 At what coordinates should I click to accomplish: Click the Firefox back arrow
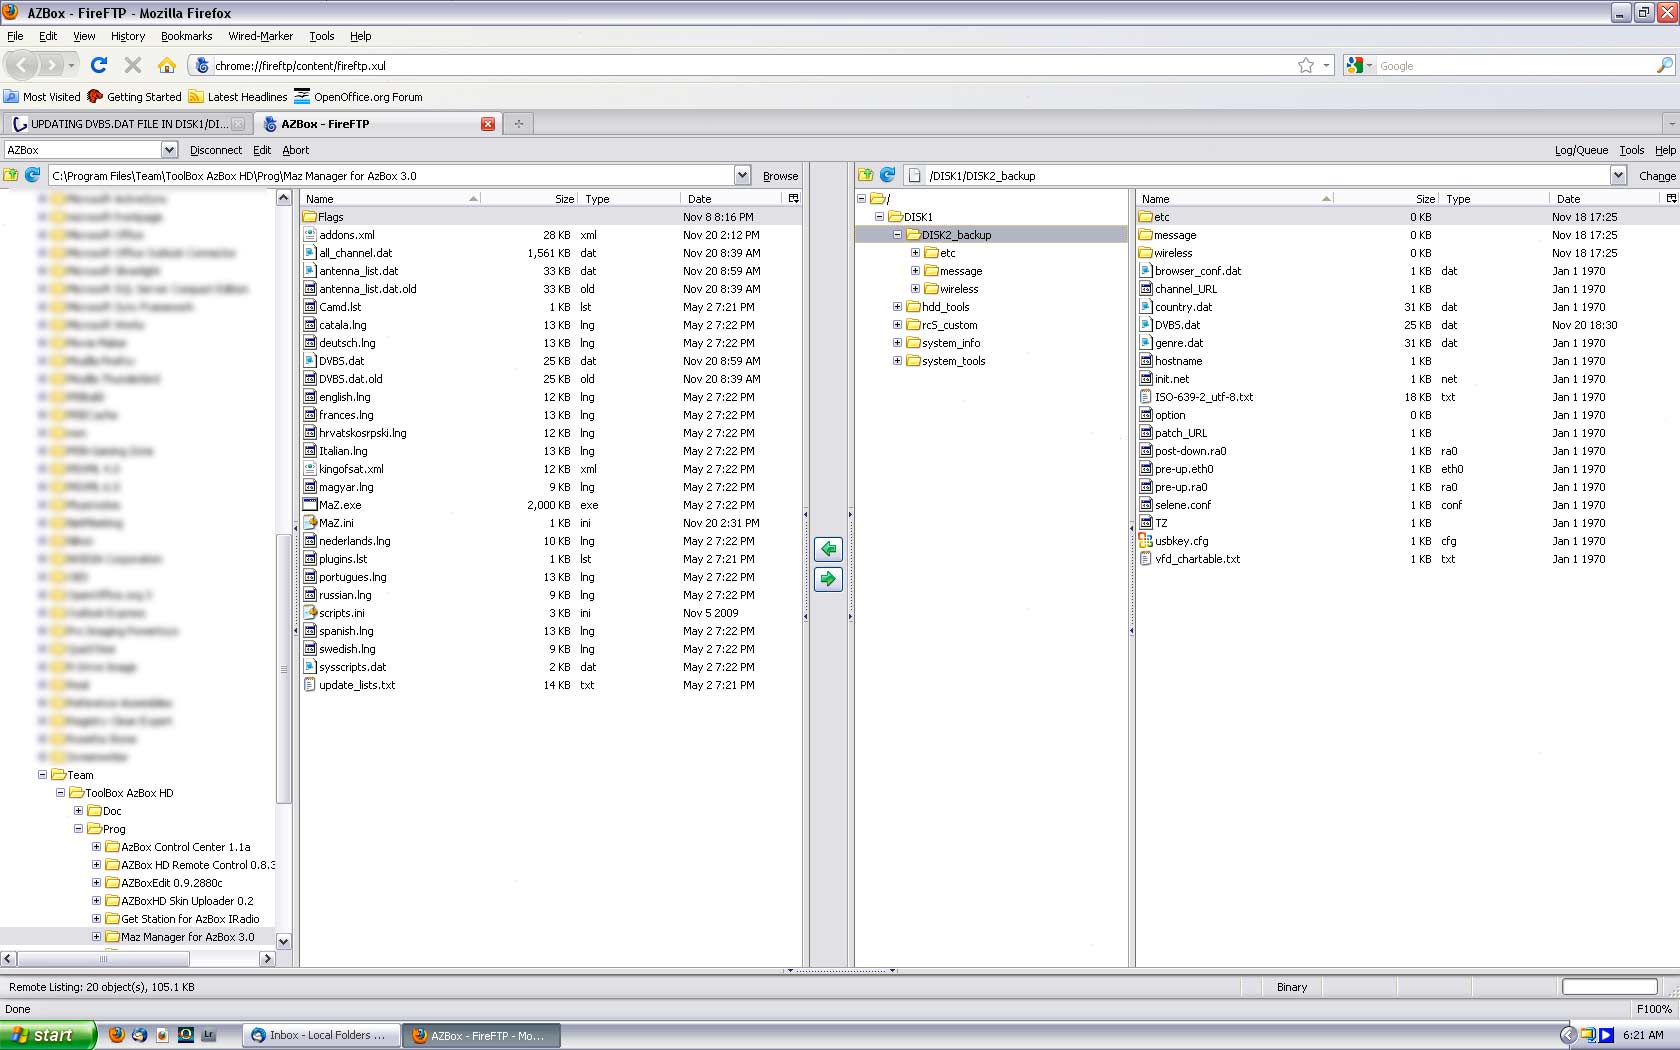click(22, 65)
